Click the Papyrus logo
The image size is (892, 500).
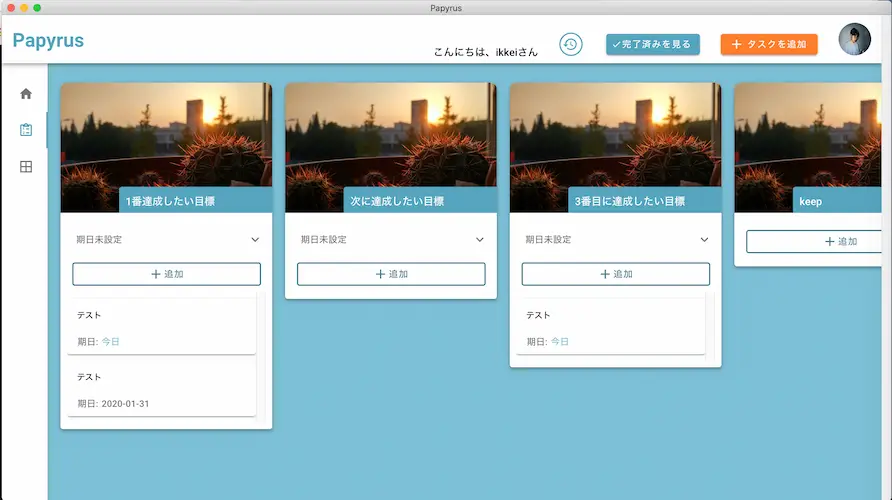point(48,40)
